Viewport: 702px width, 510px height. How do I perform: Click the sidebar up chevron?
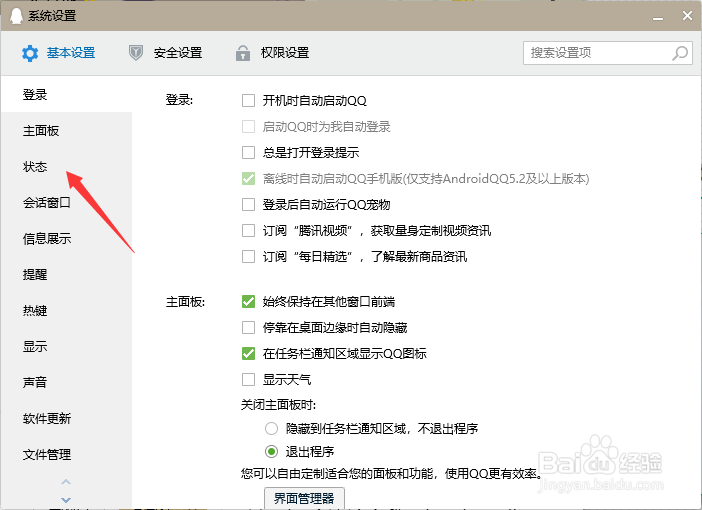(66, 482)
